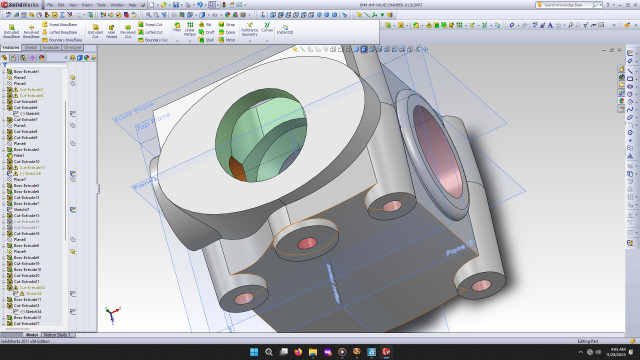Click the Open file folder icon
640x360 pixels.
(x=164, y=5)
